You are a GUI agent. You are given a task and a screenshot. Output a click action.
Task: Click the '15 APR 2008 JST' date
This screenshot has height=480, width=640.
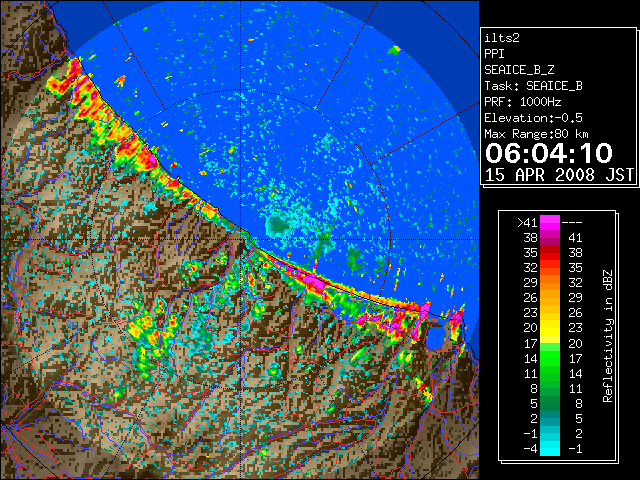[559, 175]
